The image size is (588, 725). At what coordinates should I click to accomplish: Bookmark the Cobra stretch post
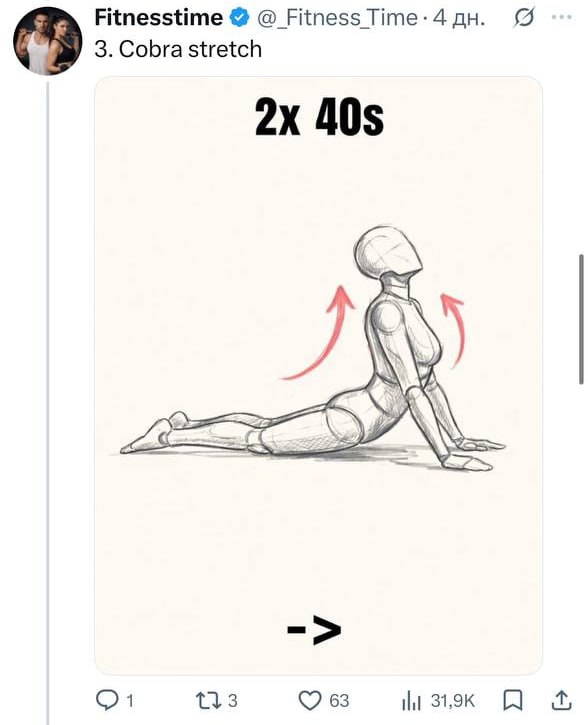[512, 700]
